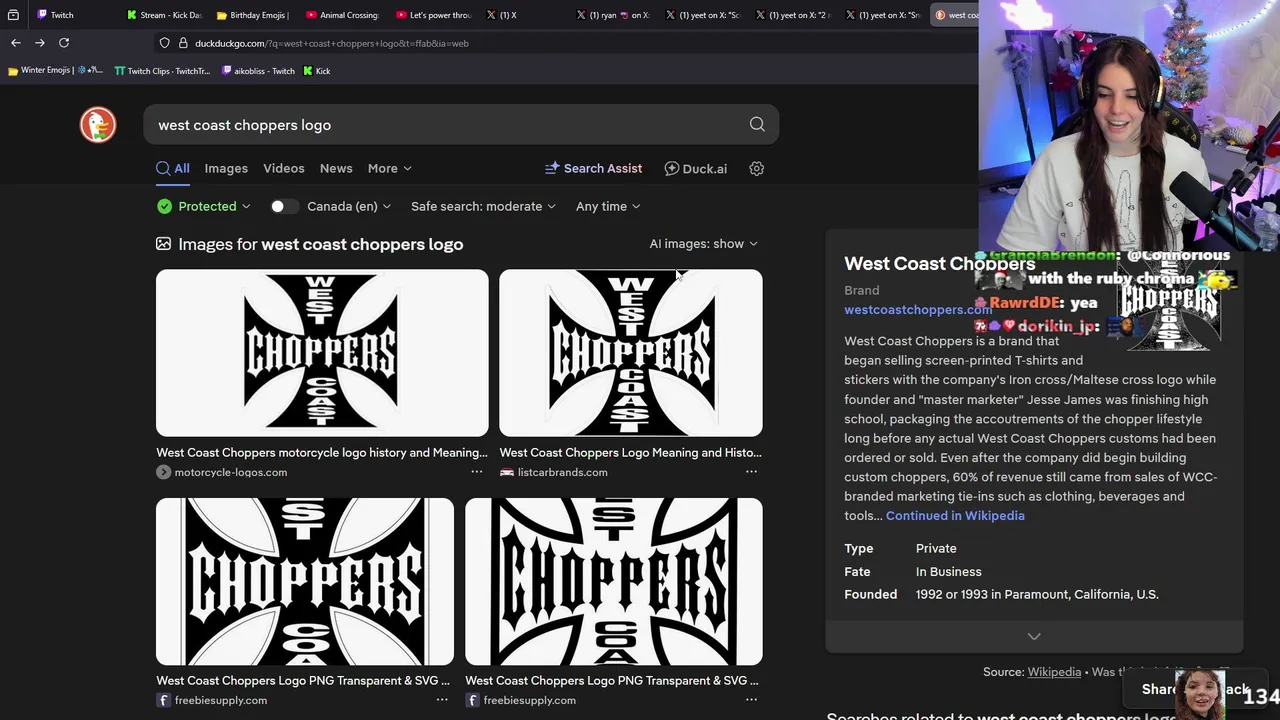1280x720 pixels.
Task: Open the Winter Emojis bookmark folder
Action: coord(55,71)
